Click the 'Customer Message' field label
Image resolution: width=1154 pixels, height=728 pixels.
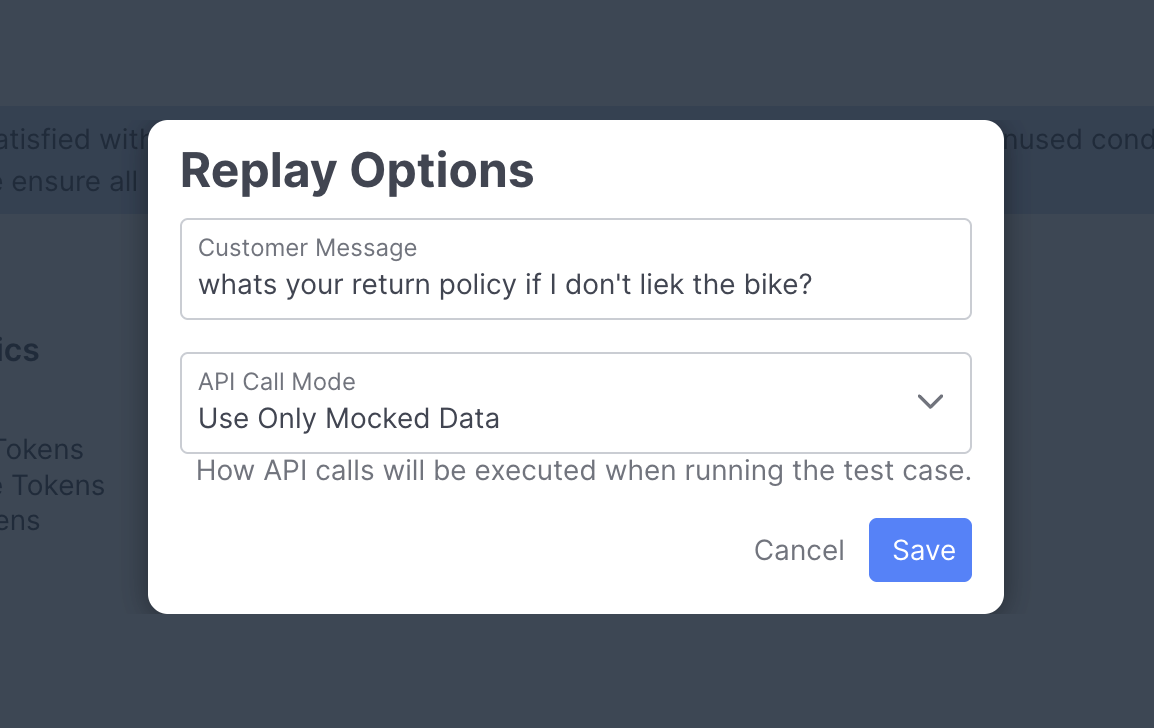307,247
